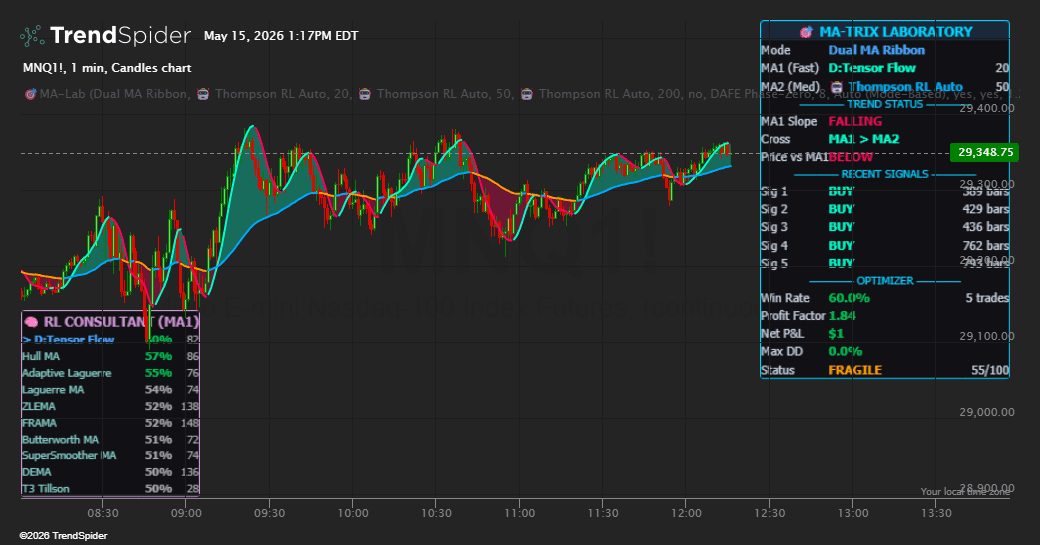Click the brain icon beside RL CONSULTANT title
Image resolution: width=1040 pixels, height=545 pixels.
point(31,322)
